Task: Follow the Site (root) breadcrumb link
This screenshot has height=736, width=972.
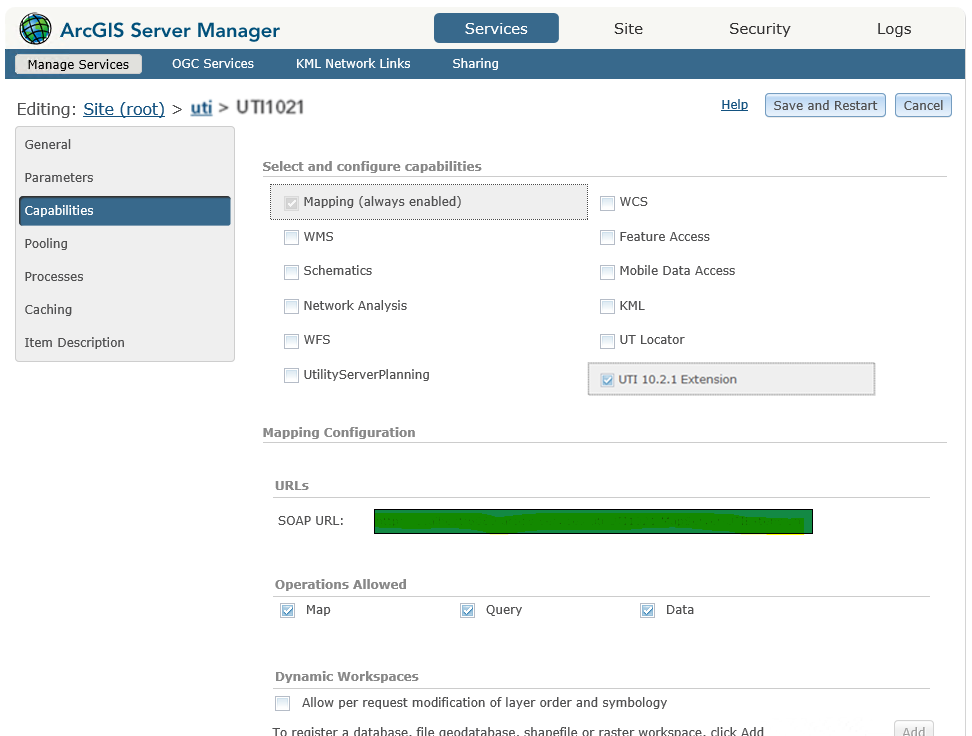Action: tap(124, 109)
